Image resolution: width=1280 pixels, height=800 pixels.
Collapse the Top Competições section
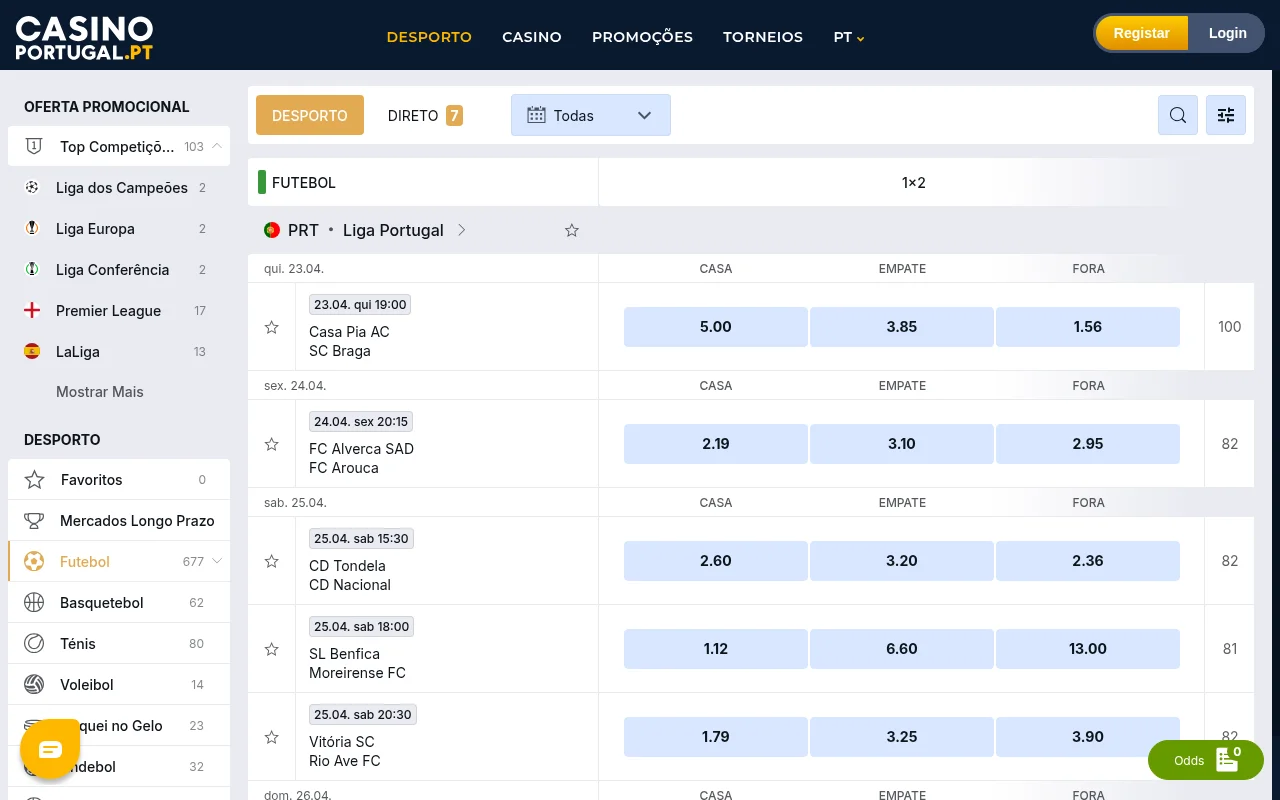click(217, 146)
